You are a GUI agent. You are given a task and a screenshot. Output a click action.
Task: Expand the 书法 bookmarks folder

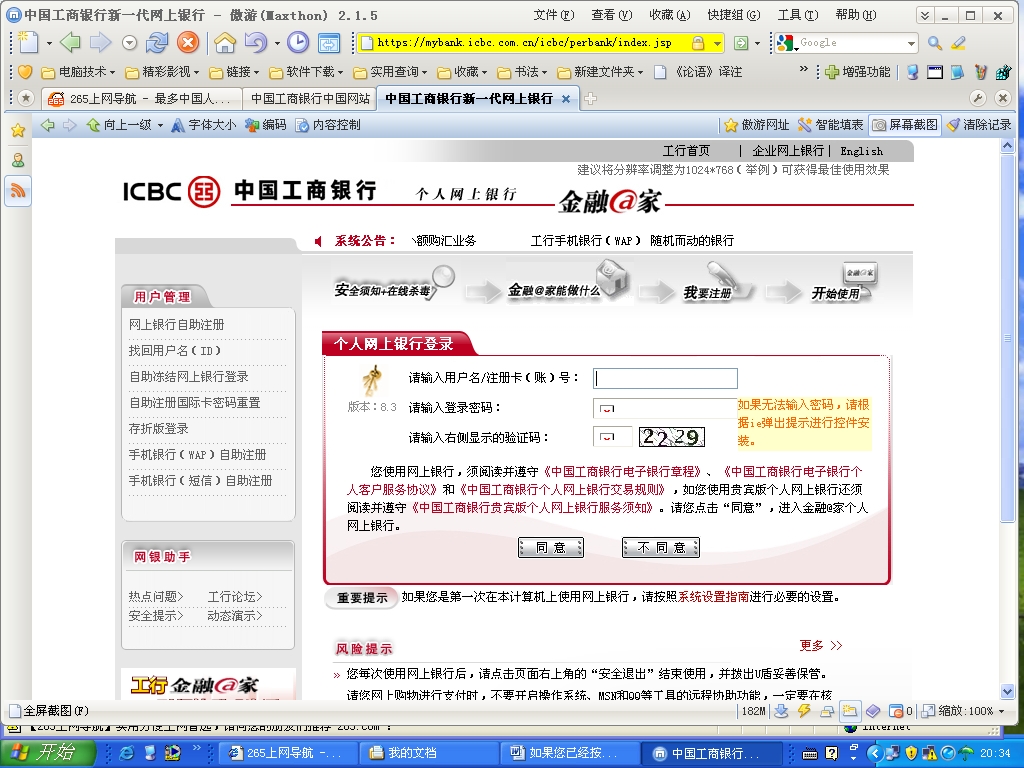click(522, 72)
